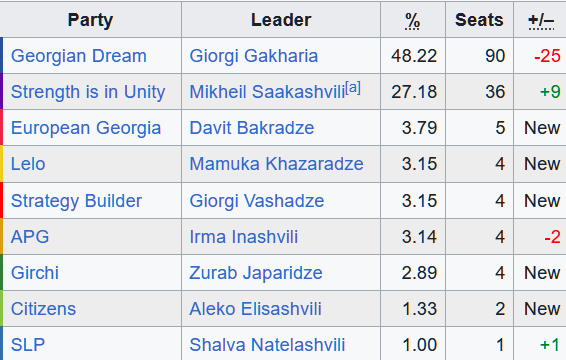This screenshot has height=360, width=566.
Task: Open the APG party link
Action: click(x=30, y=237)
